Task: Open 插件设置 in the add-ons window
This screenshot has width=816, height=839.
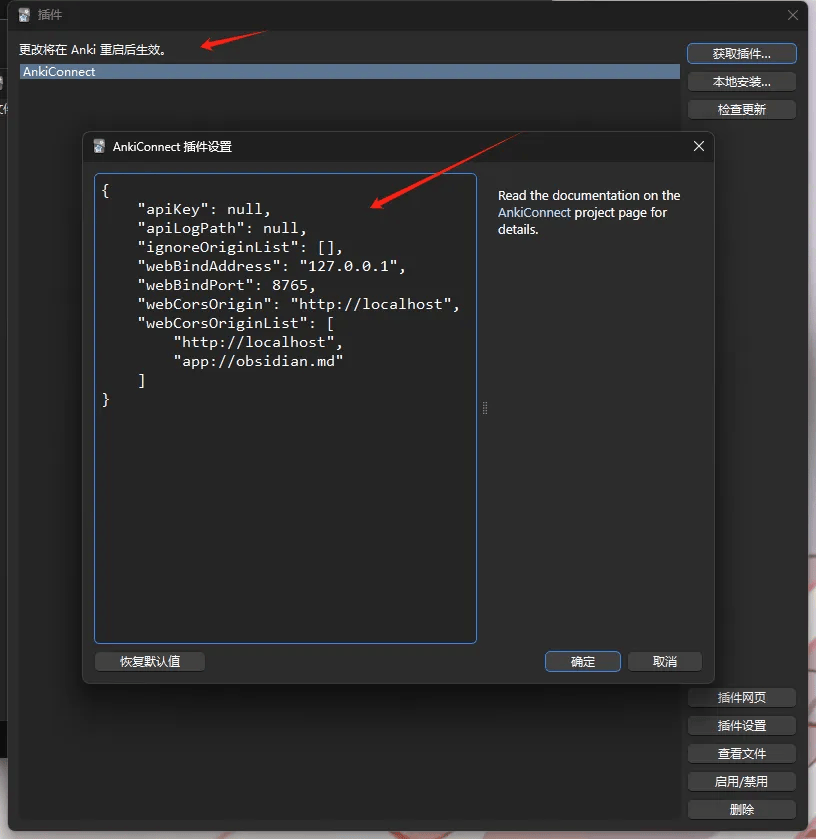Action: pos(742,726)
